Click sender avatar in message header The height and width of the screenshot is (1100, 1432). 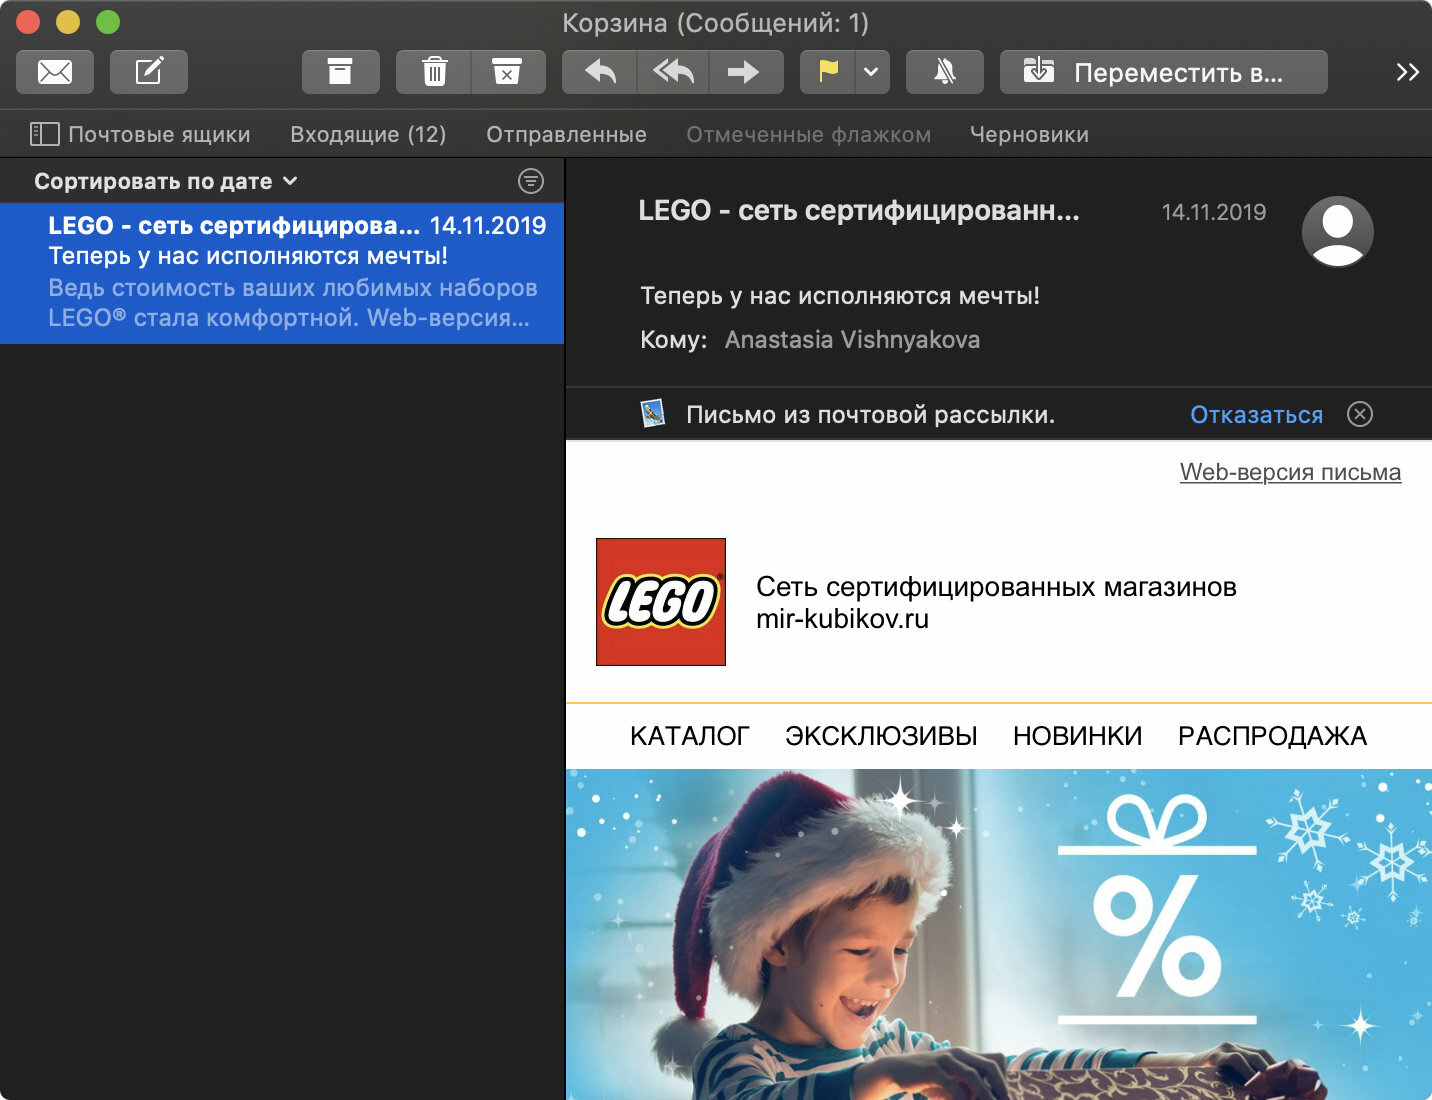tap(1337, 231)
